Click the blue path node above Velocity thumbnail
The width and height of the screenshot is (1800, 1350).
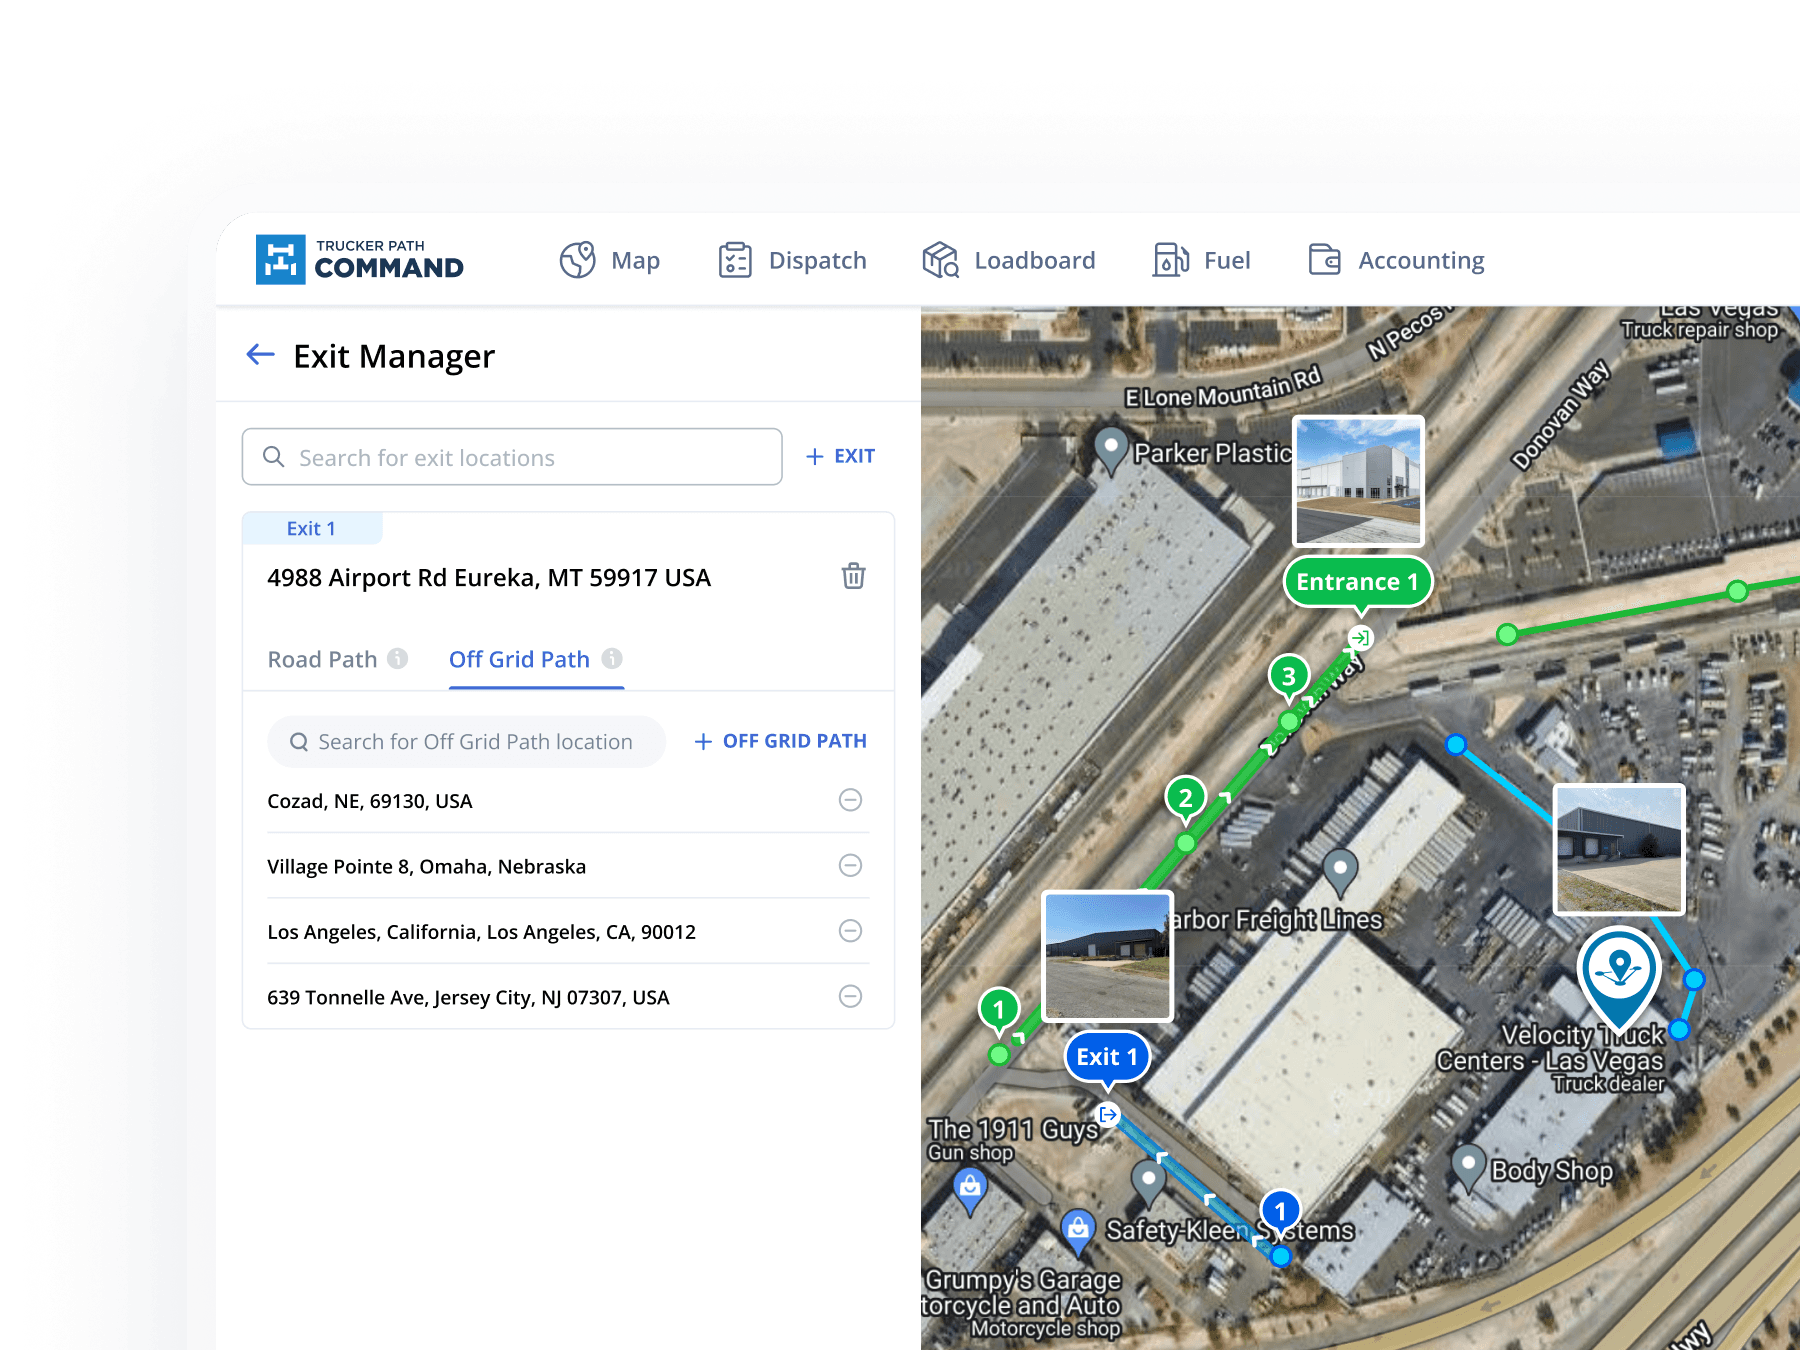pyautogui.click(x=1456, y=744)
